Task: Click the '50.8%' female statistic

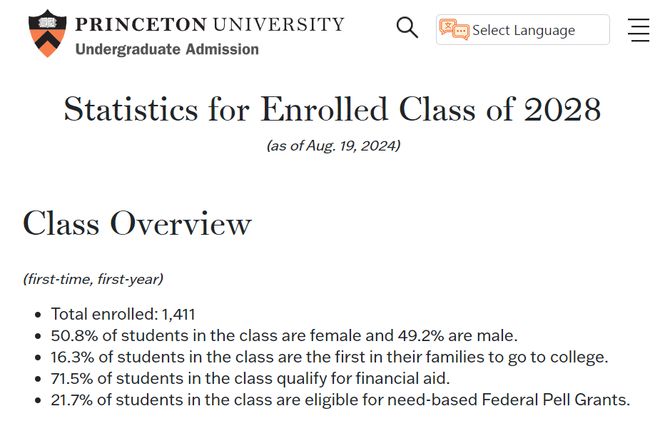Action: point(75,336)
